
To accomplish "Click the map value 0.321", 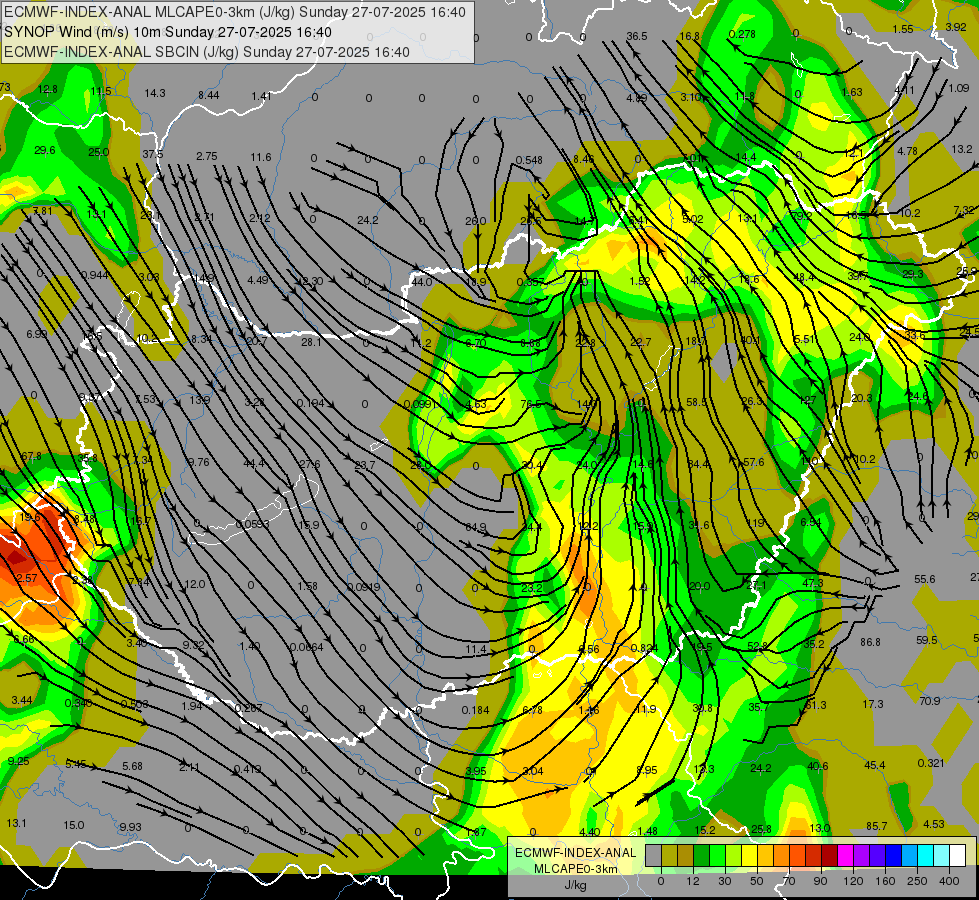I will click(x=931, y=763).
